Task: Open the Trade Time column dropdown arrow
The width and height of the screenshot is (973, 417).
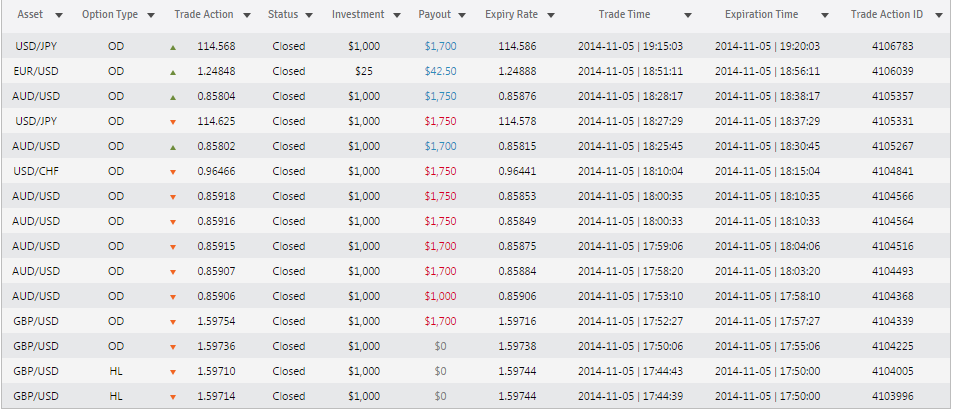Action: click(688, 16)
